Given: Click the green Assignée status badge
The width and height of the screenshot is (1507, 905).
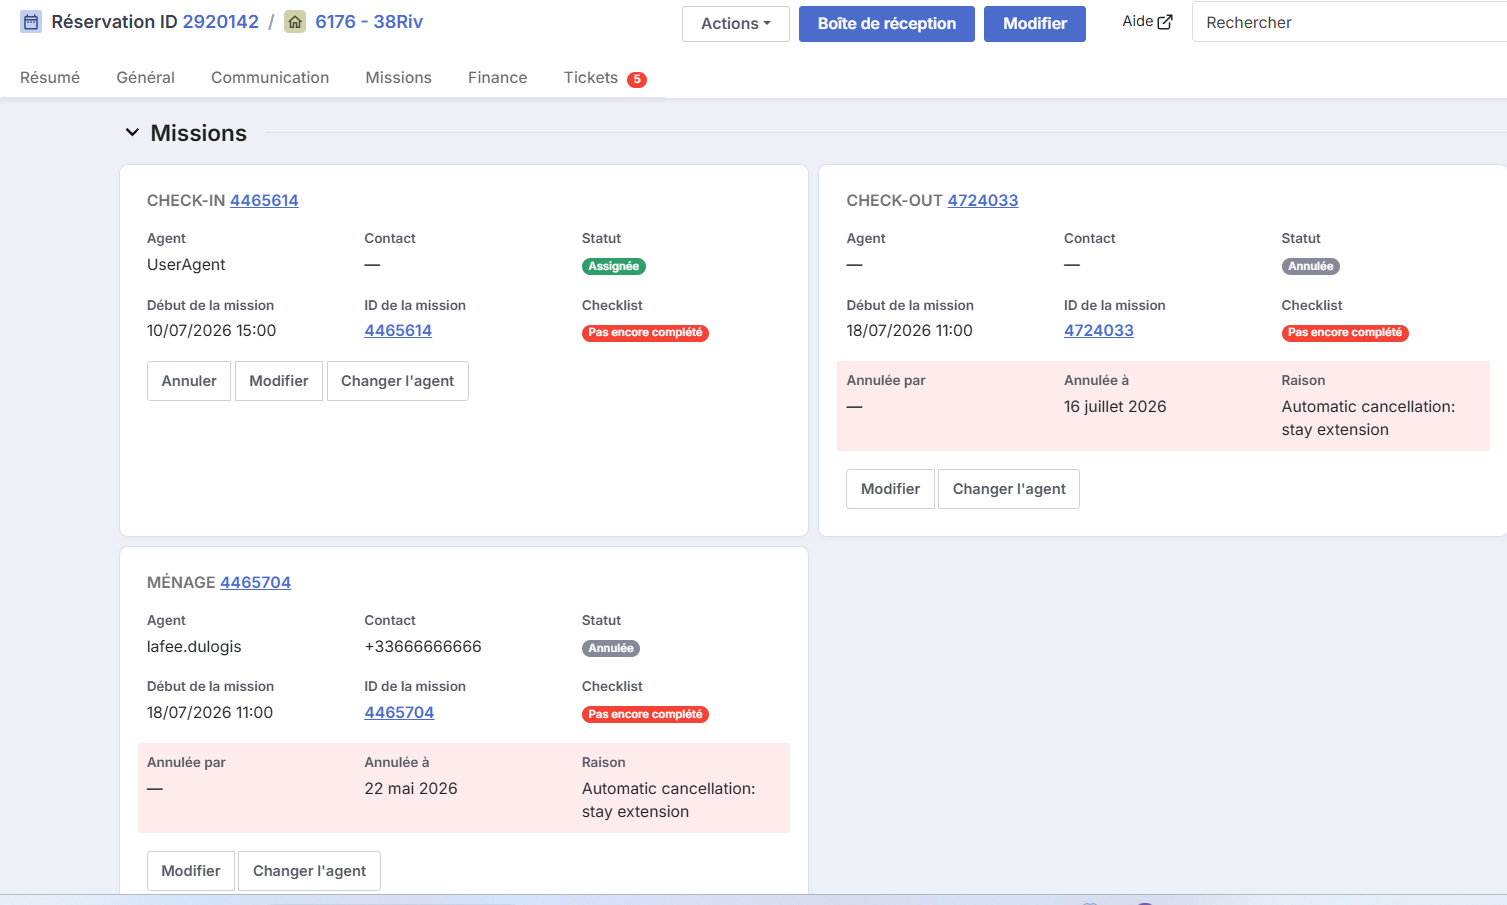Looking at the screenshot, I should [614, 266].
